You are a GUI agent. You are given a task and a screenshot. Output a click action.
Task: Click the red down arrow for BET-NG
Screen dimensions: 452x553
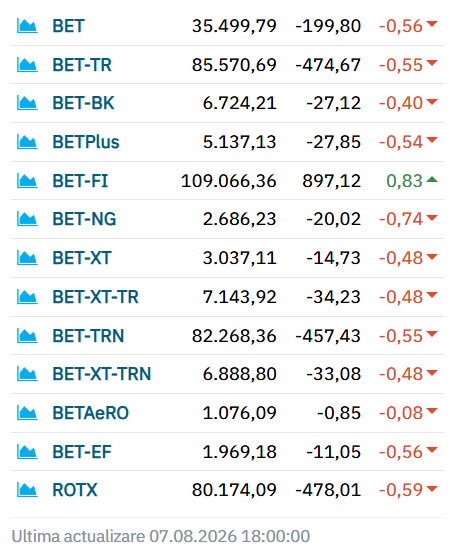click(x=432, y=218)
